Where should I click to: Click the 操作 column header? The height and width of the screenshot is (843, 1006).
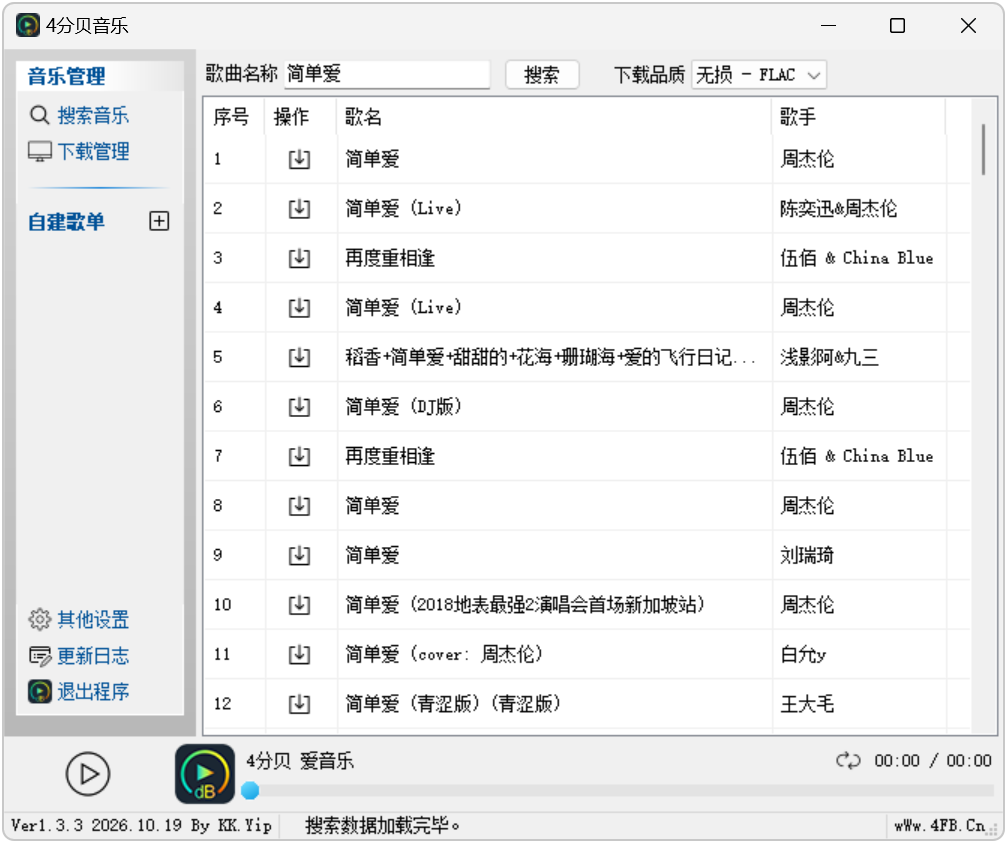pyautogui.click(x=301, y=117)
